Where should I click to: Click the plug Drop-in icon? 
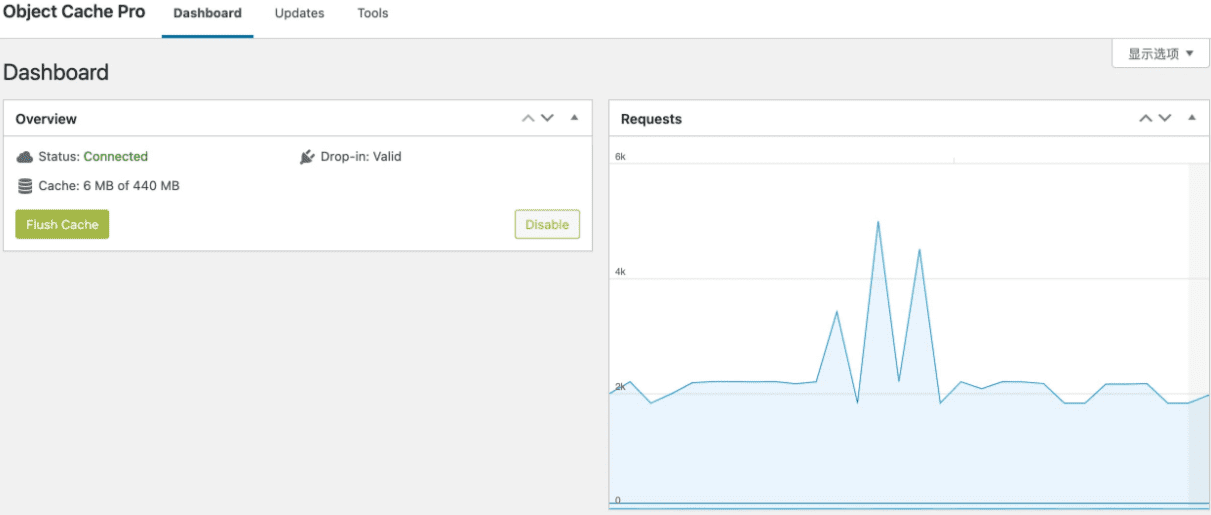pos(307,157)
